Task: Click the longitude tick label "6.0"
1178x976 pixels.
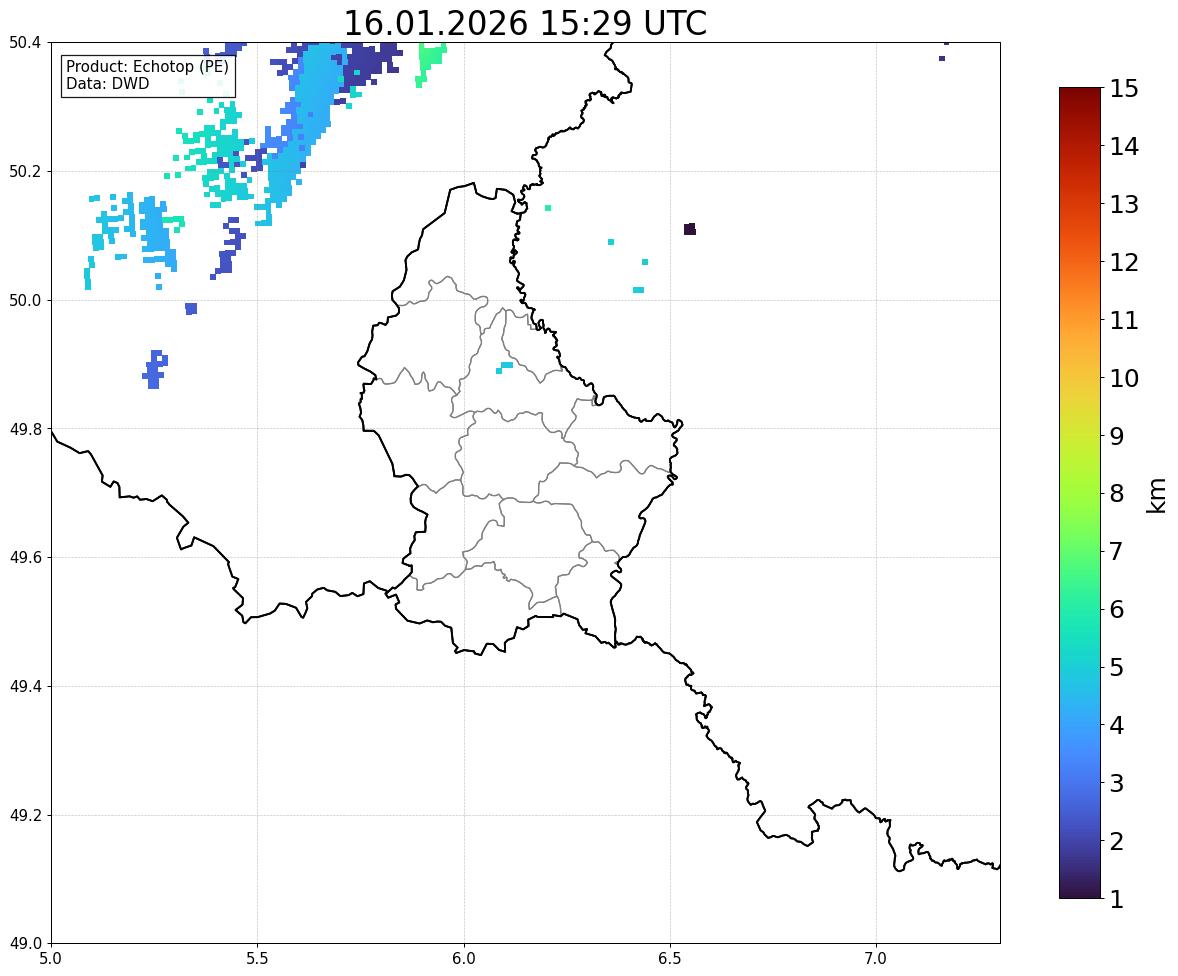Action: [464, 959]
